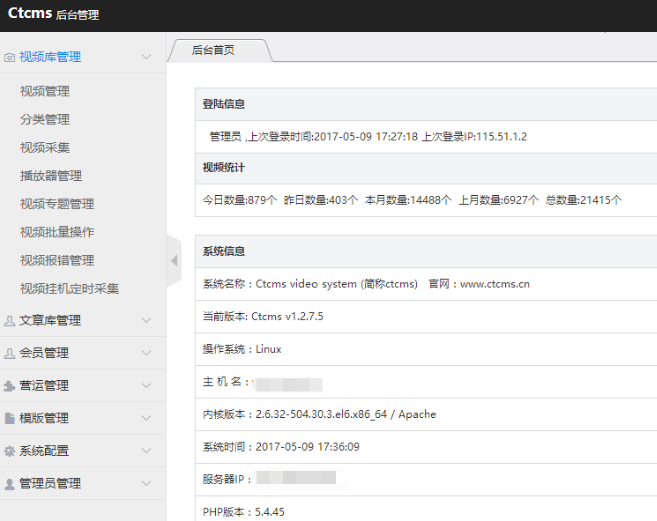Click the gear icon beside 系统配置
The image size is (657, 521).
pyautogui.click(x=9, y=451)
